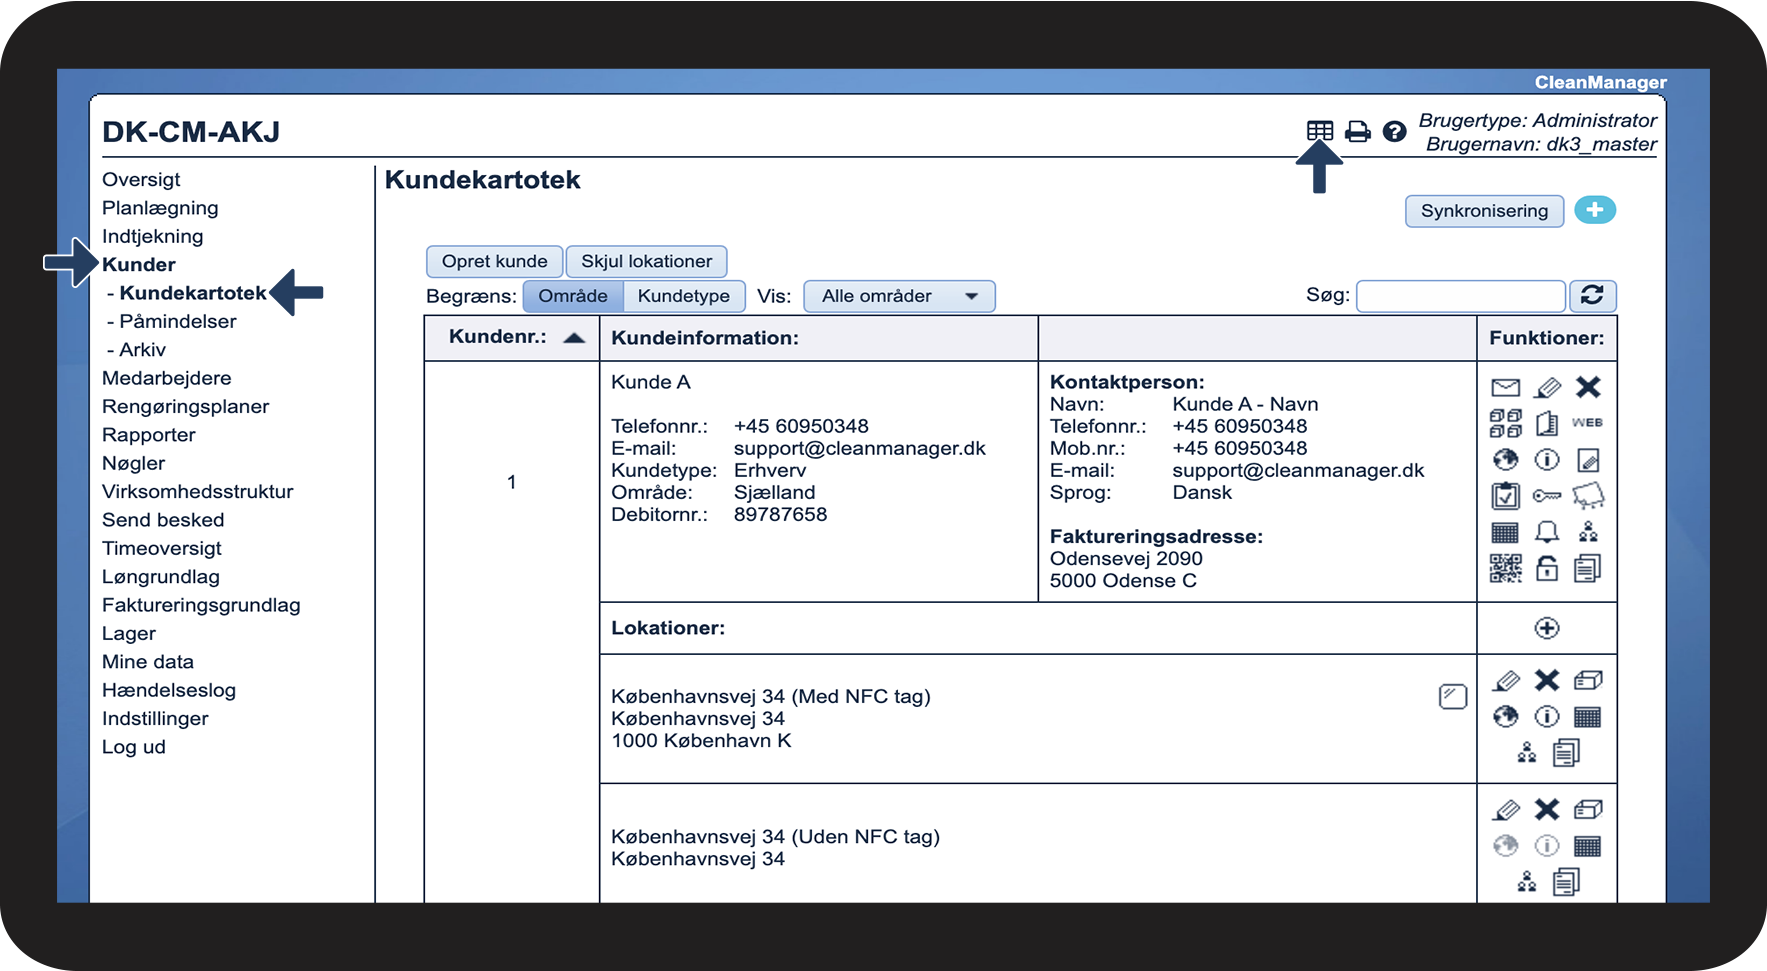Add a location with the plus circle icon
This screenshot has width=1767, height=971.
[1546, 628]
